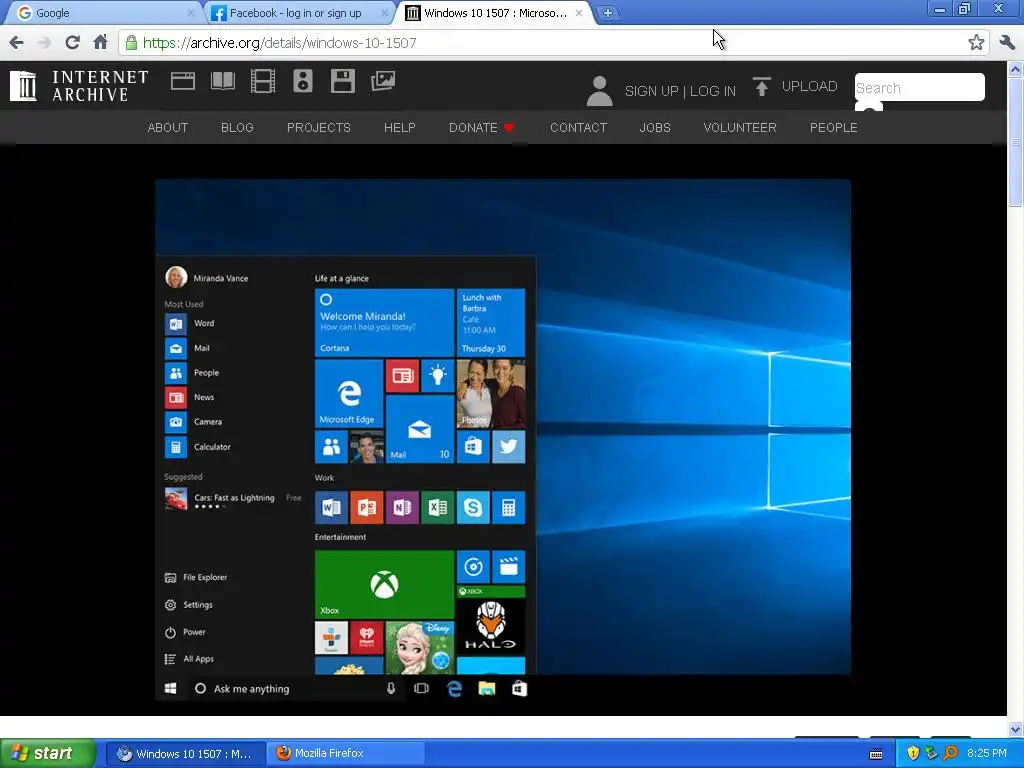The height and width of the screenshot is (768, 1024).
Task: Switch to Windows 10 1507 taskbar button
Action: [x=185, y=754]
